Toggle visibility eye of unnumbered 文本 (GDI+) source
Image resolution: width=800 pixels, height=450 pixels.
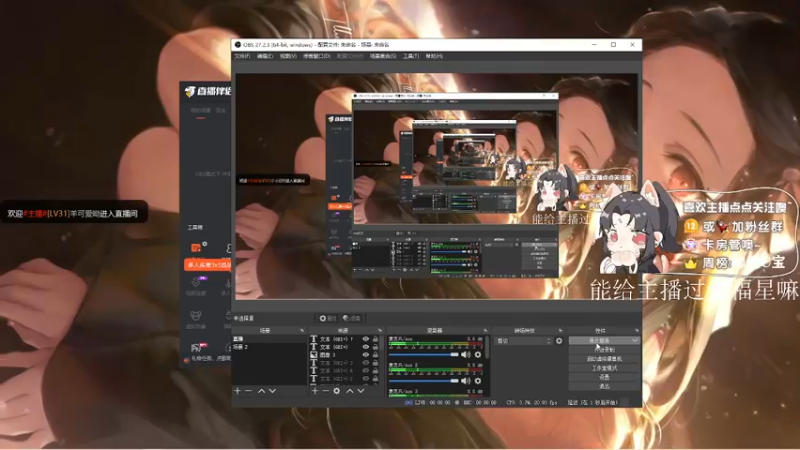pyautogui.click(x=366, y=347)
